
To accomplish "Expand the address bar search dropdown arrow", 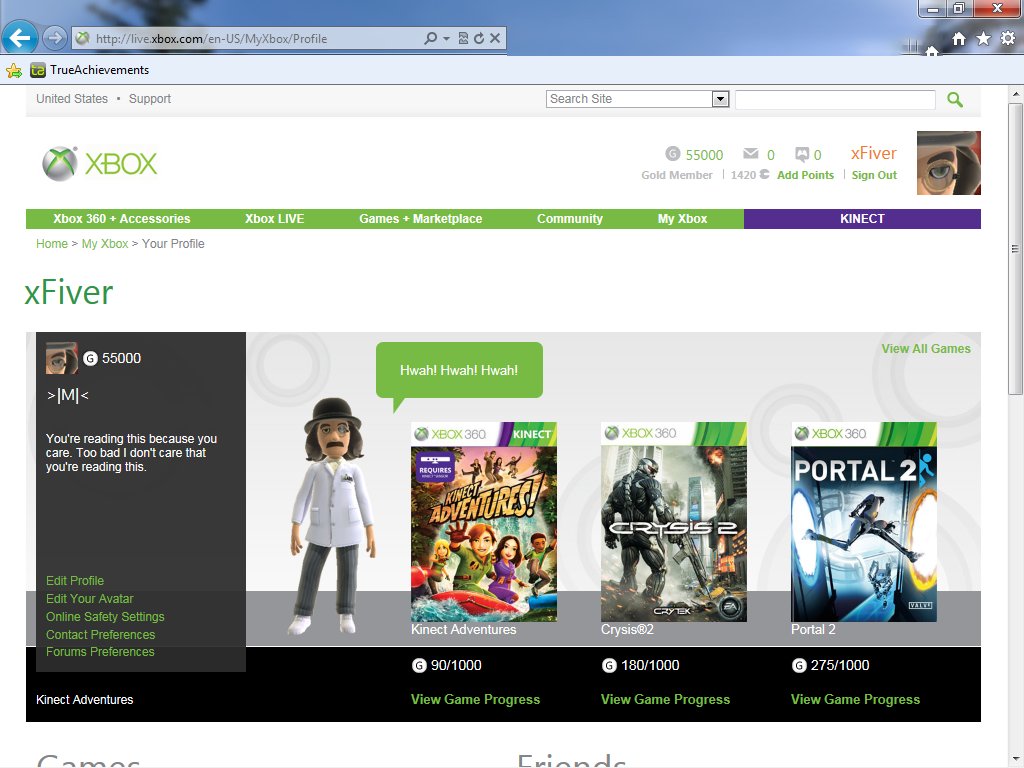I will 446,39.
